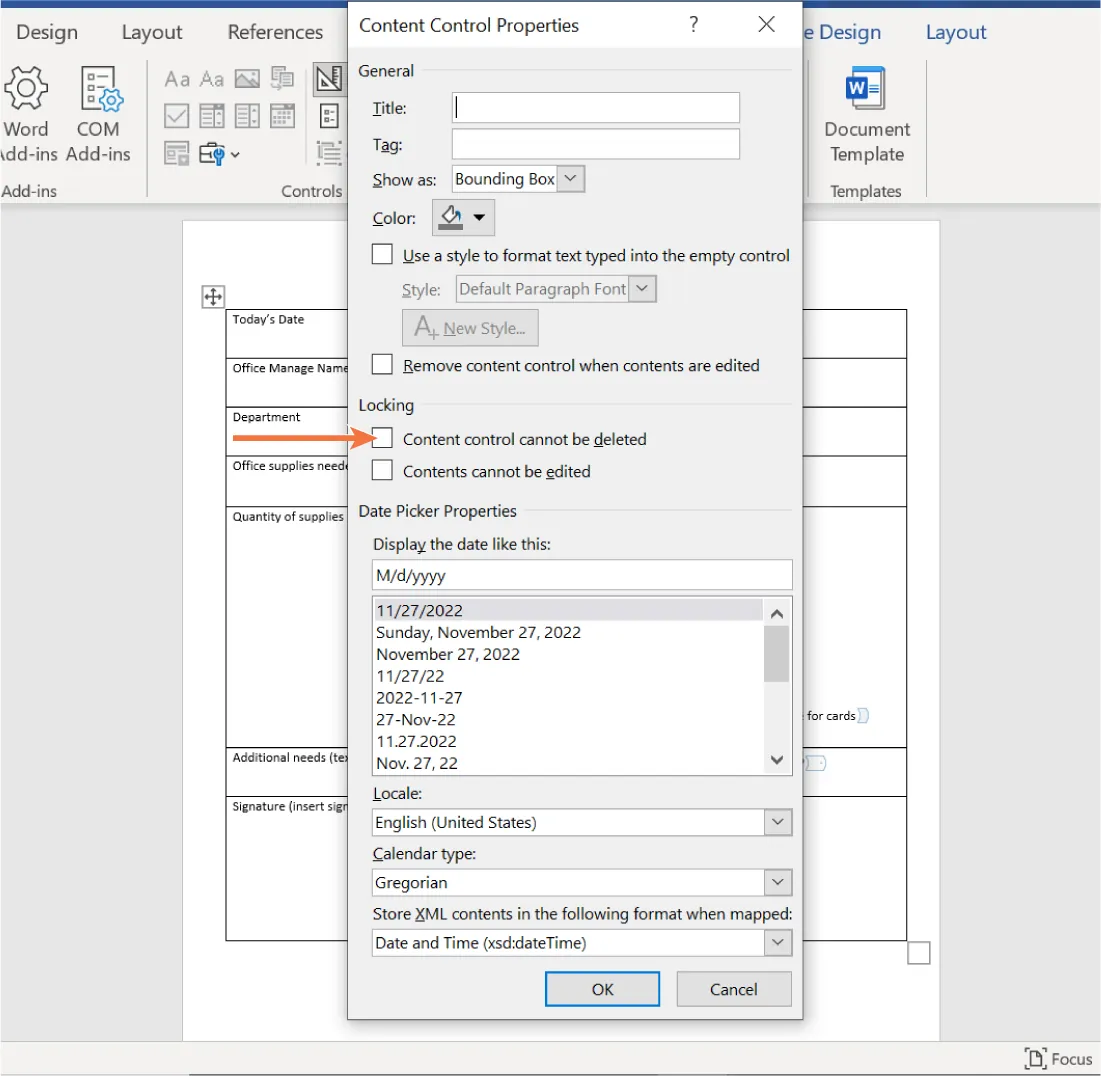The image size is (1101, 1076).
Task: Switch to the Layout ribbon tab
Action: (151, 31)
